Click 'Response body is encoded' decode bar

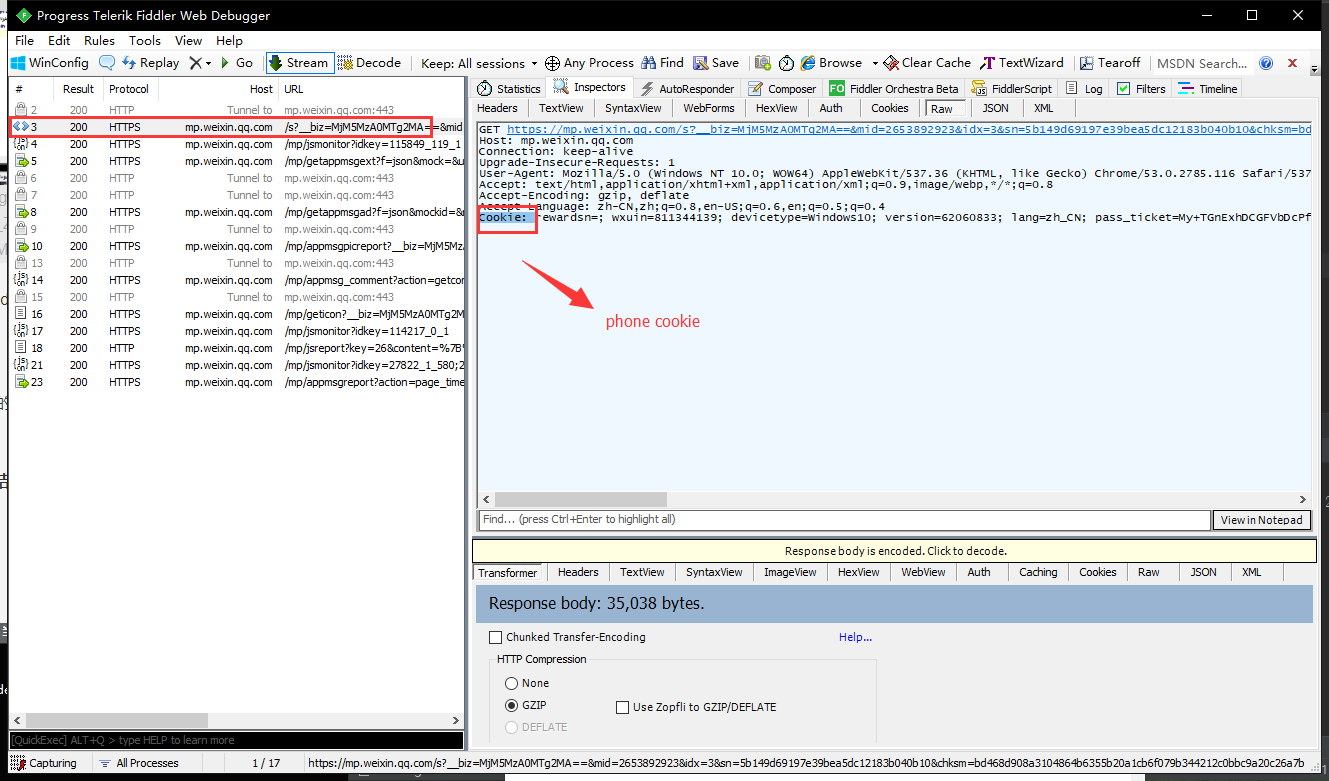click(x=895, y=551)
